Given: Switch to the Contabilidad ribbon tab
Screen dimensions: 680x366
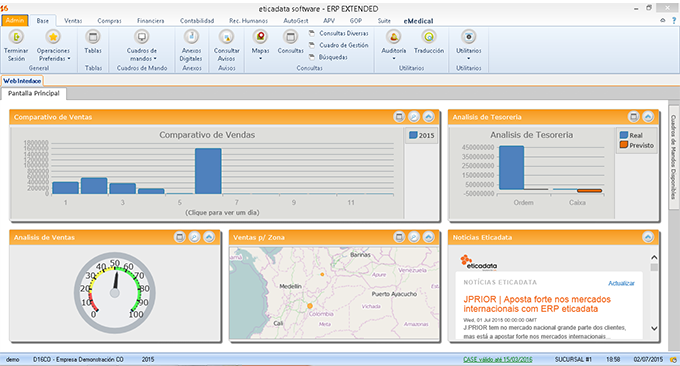Looking at the screenshot, I should pos(197,21).
